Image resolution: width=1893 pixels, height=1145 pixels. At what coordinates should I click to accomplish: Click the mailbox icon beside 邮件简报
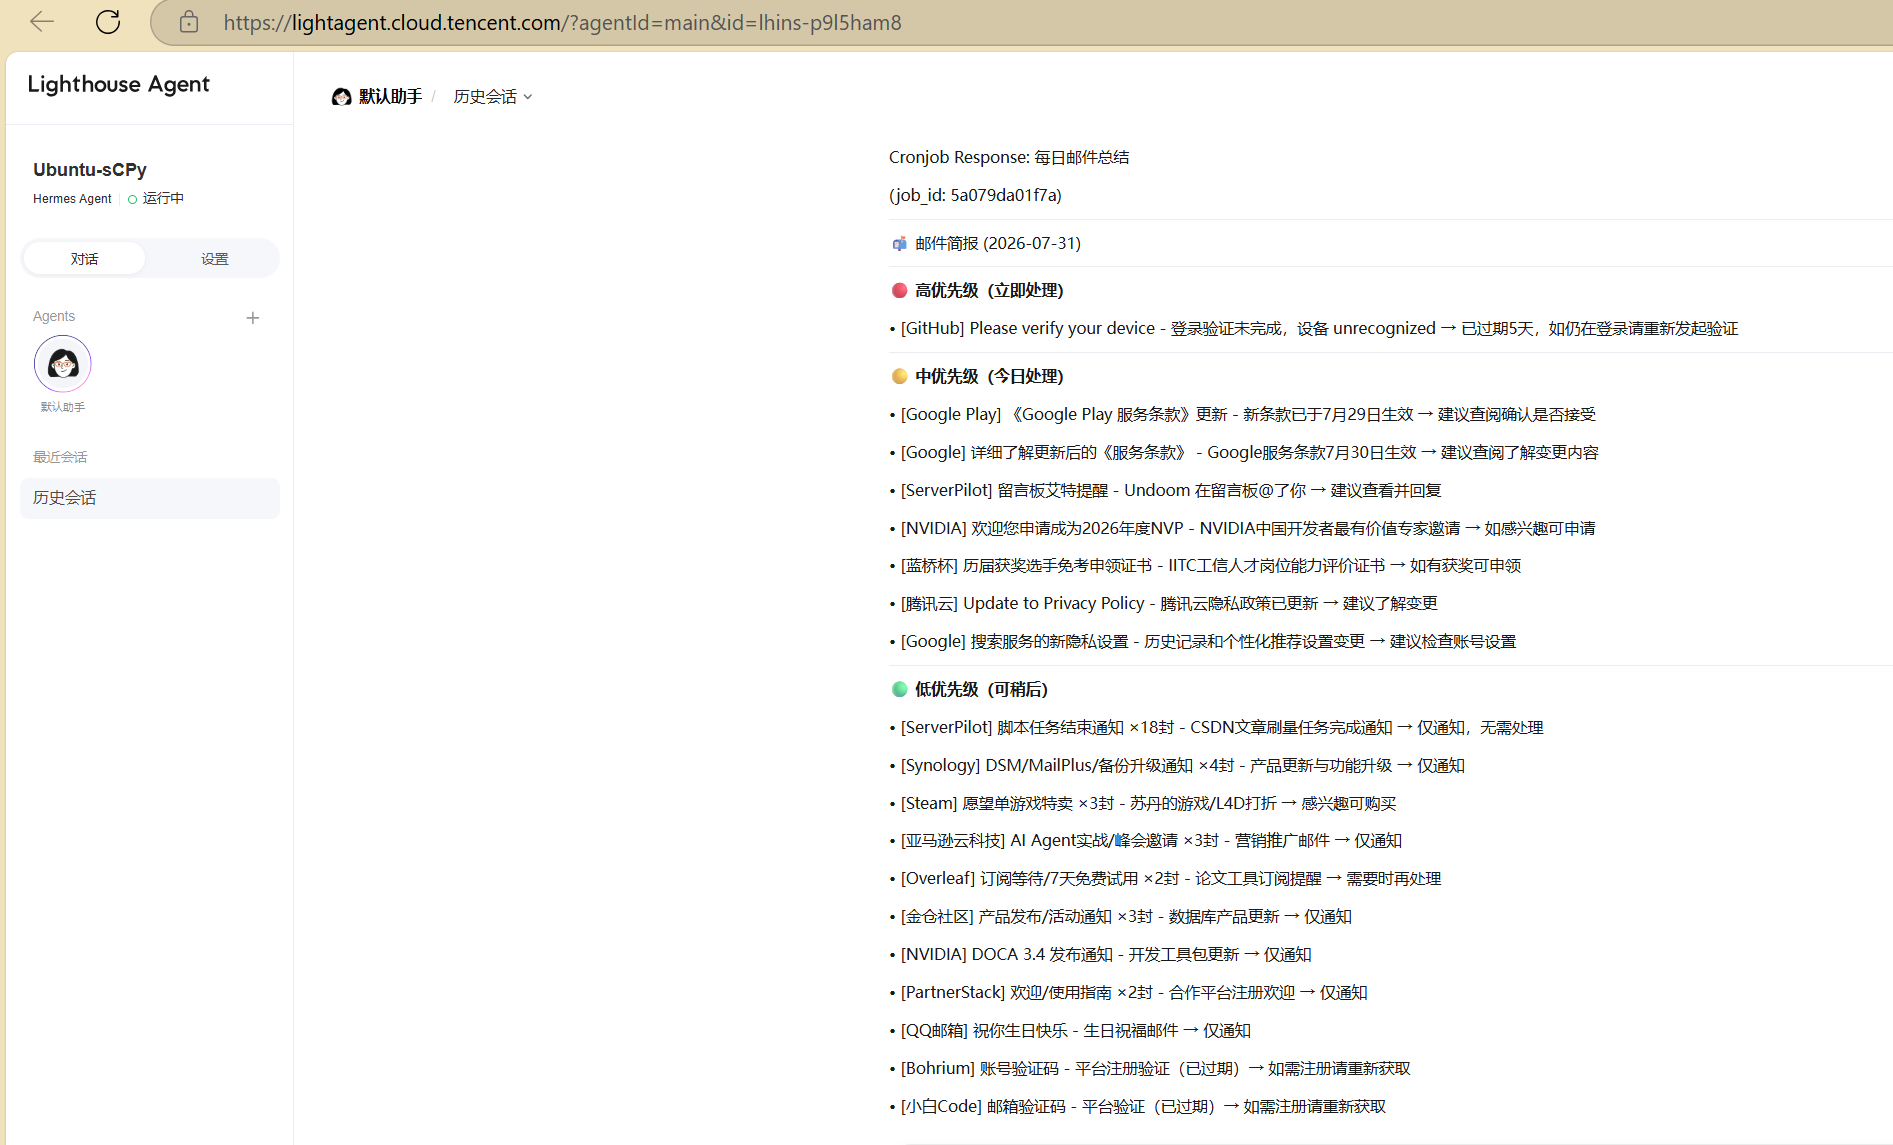coord(900,243)
